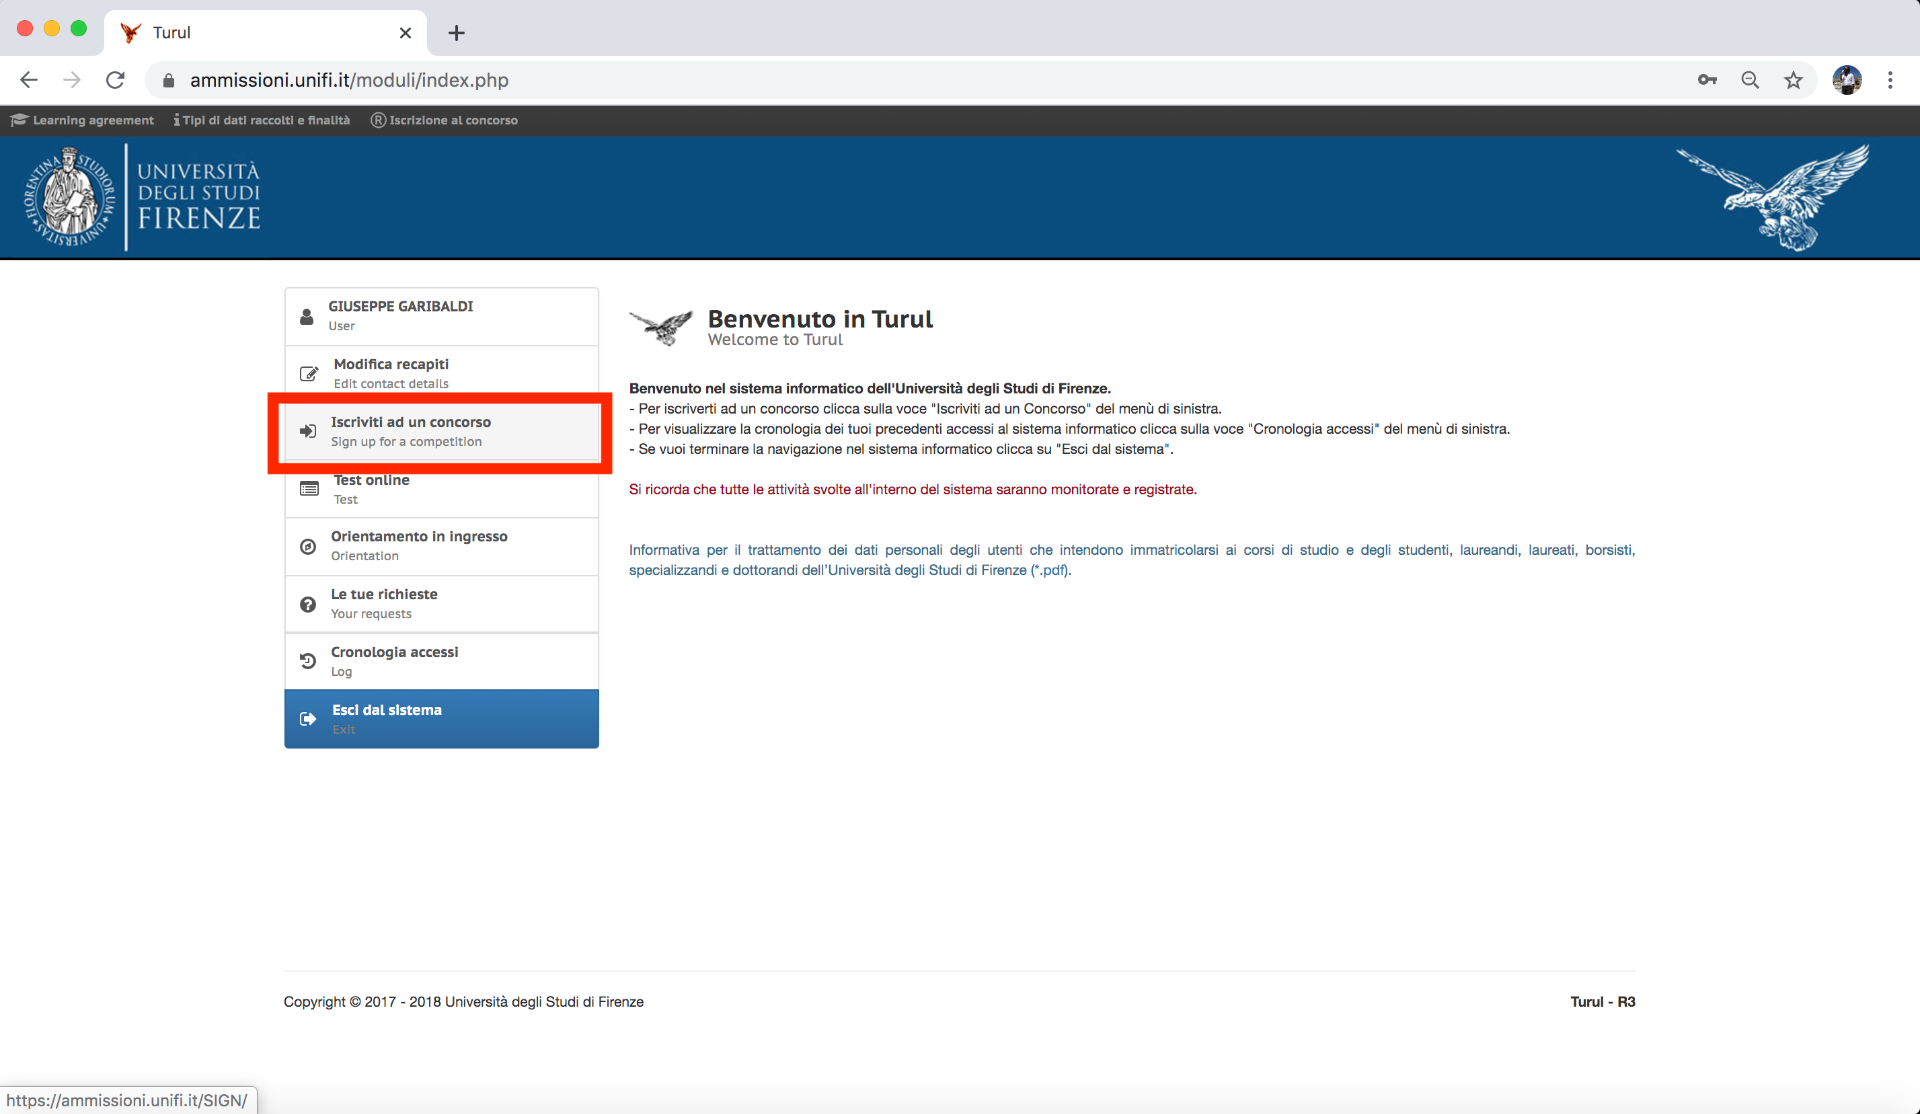The width and height of the screenshot is (1920, 1114).
Task: Open Iscriviti ad un concorso
Action: [442, 432]
